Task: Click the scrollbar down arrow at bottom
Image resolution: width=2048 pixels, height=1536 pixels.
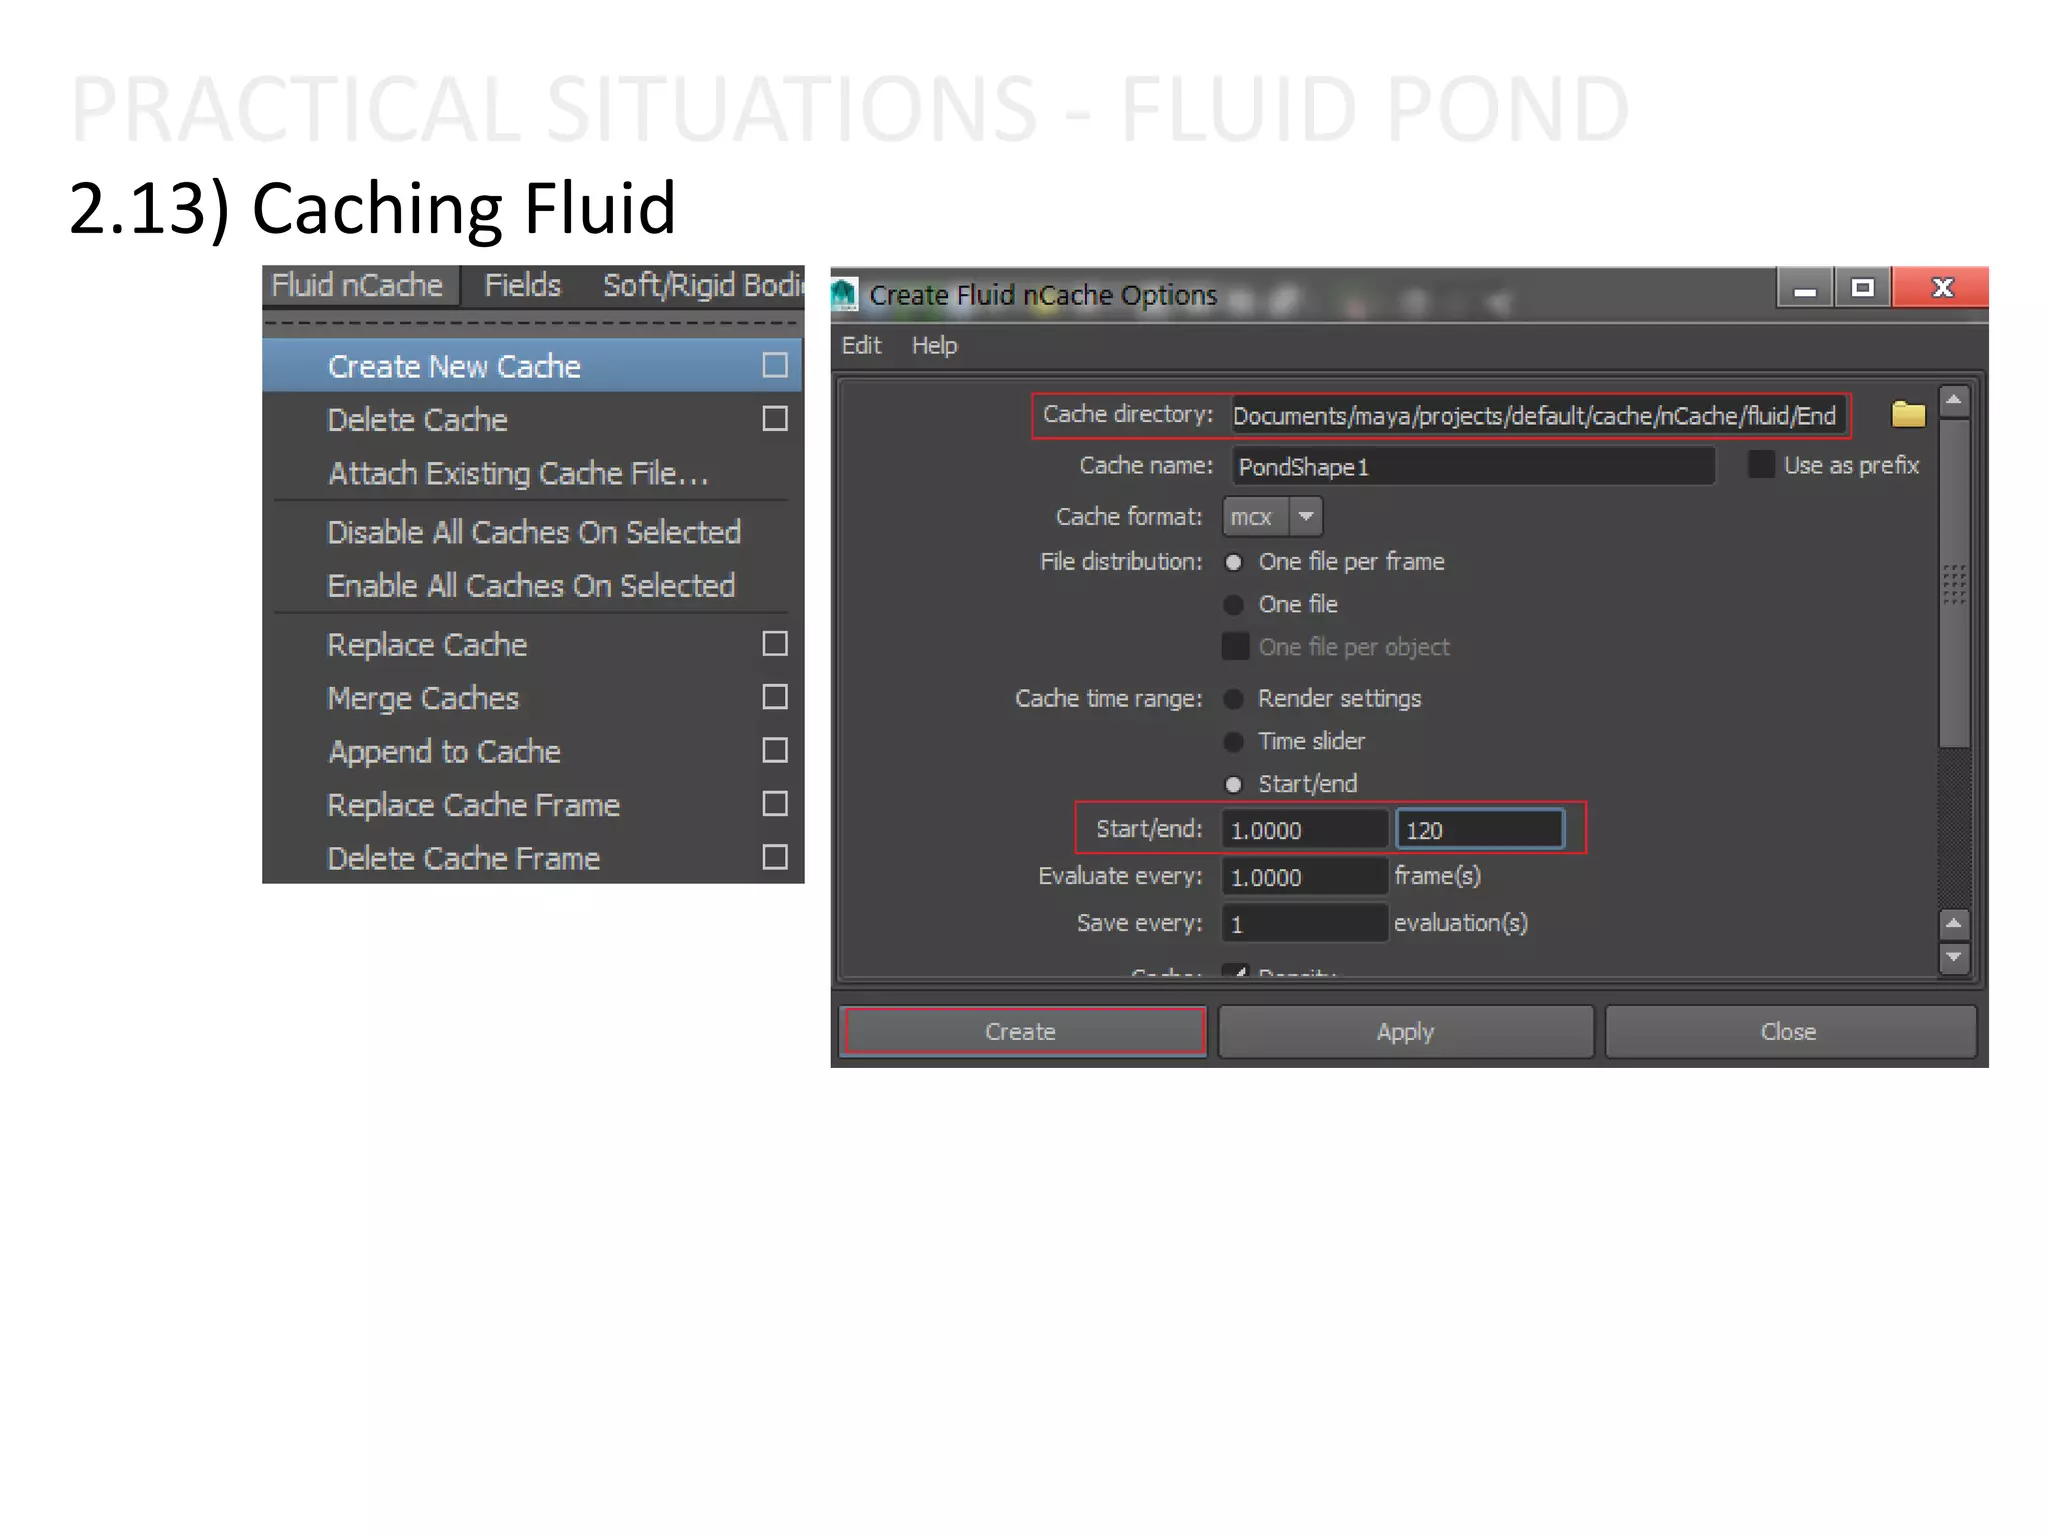Action: point(1954,958)
